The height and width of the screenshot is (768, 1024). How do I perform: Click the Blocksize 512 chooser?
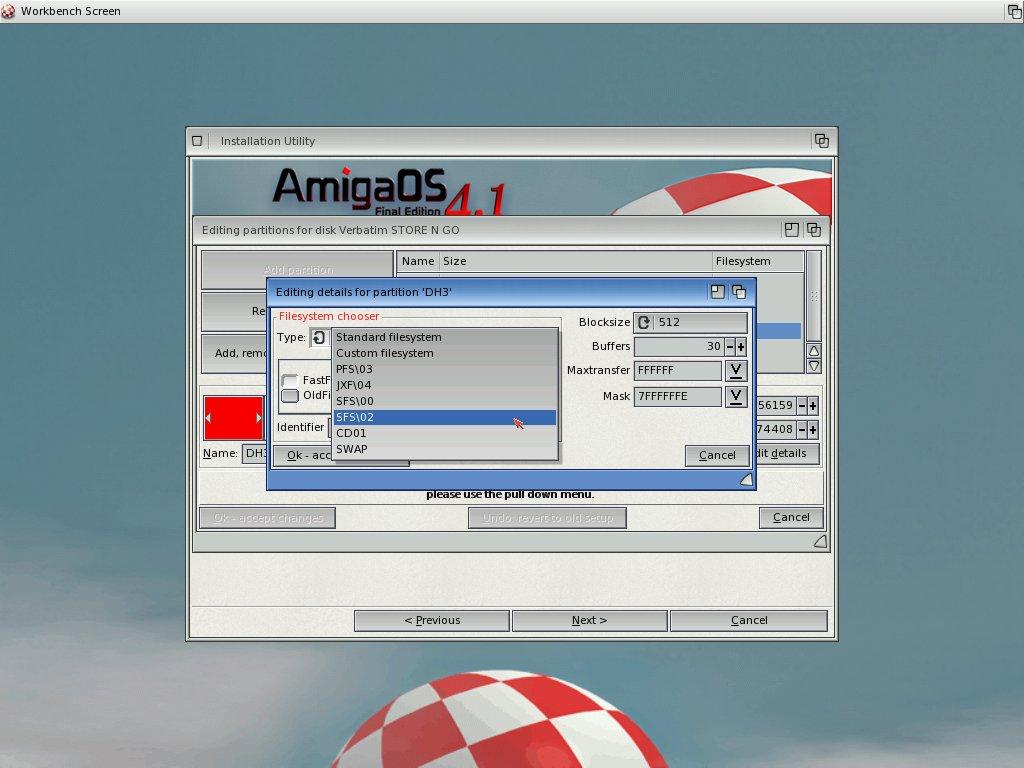[x=690, y=323]
